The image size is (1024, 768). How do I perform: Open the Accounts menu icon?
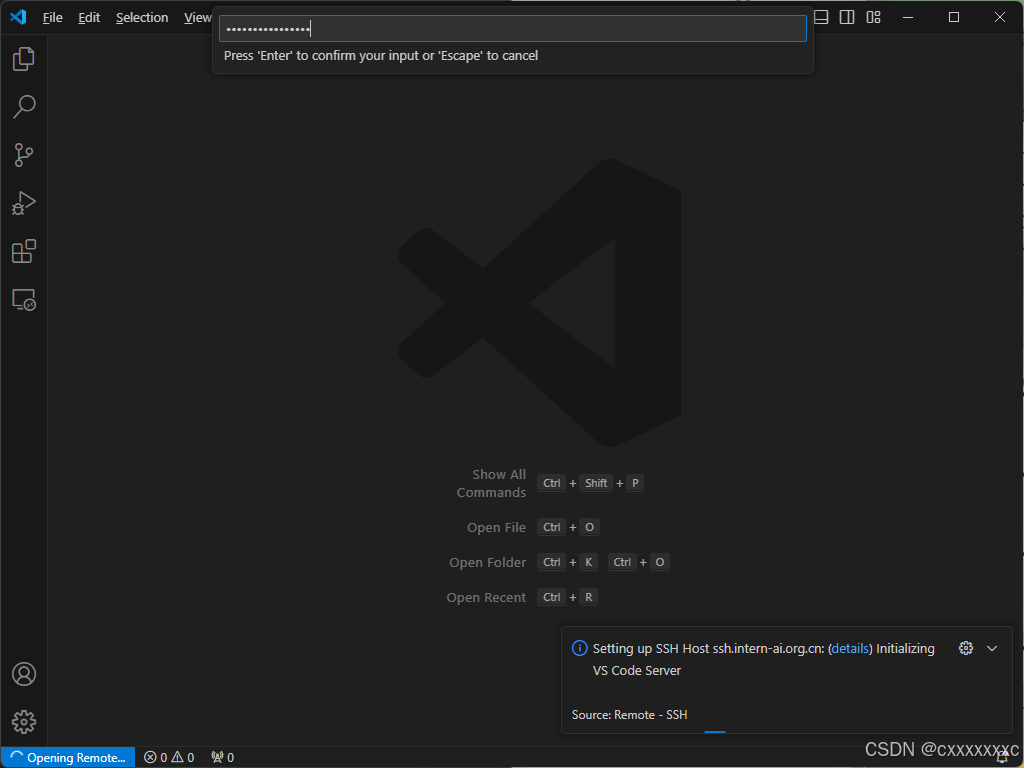pyautogui.click(x=24, y=674)
